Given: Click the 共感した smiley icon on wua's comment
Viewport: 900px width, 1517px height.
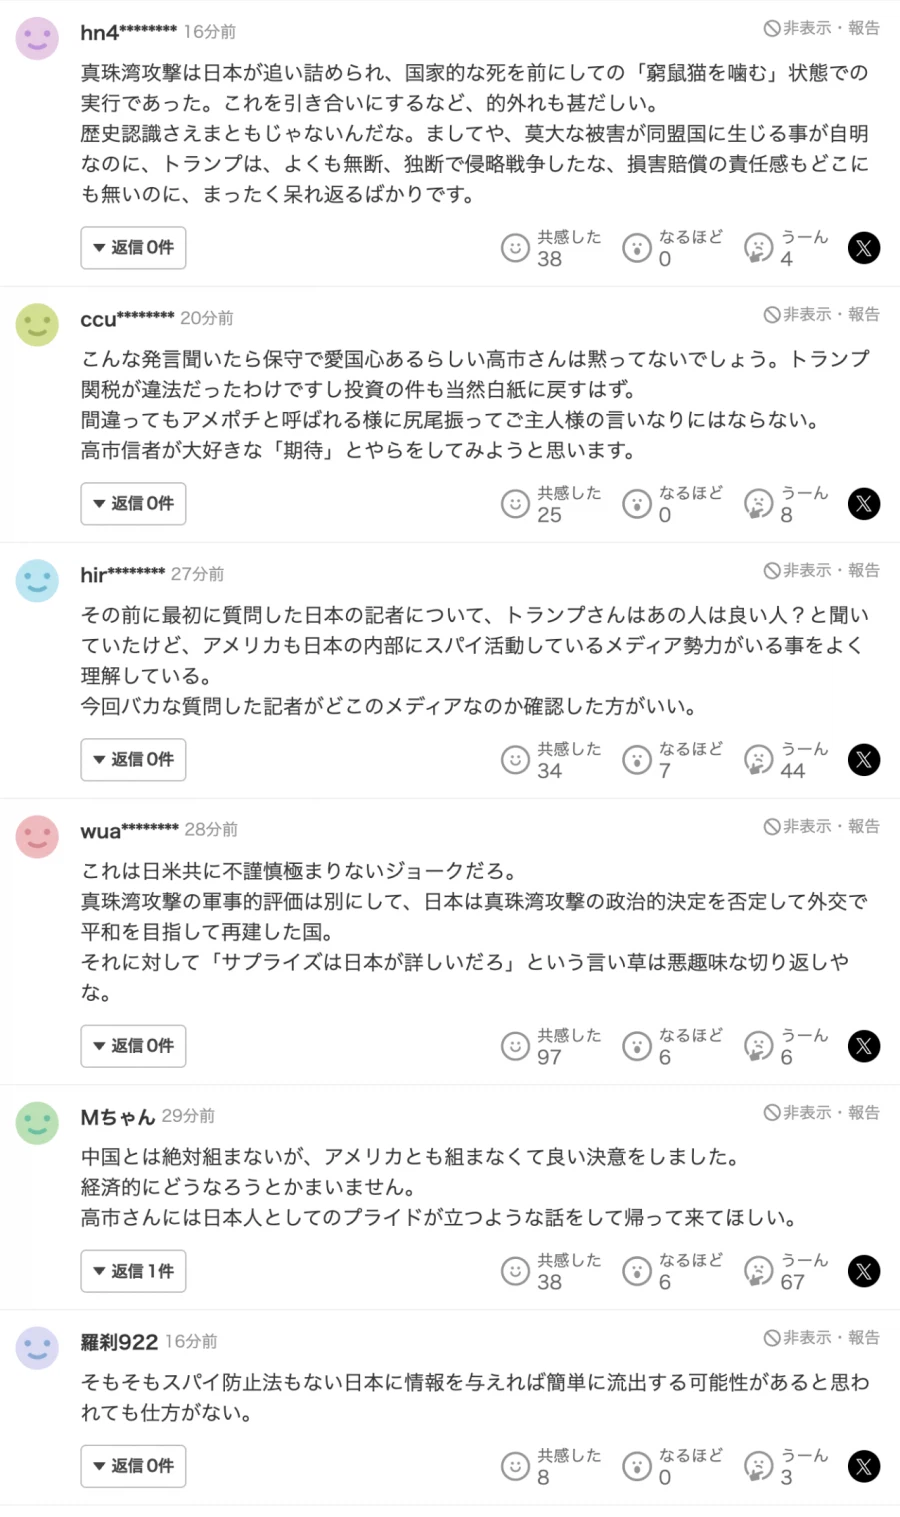Looking at the screenshot, I should click(x=515, y=1046).
